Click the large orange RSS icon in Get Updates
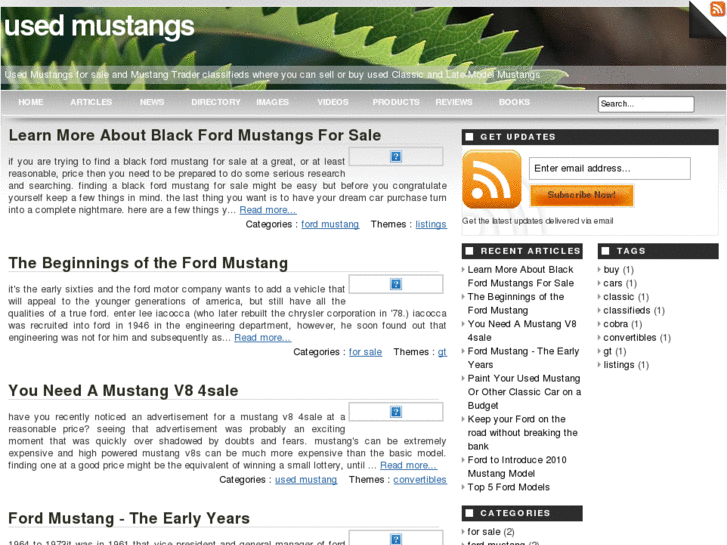Screen dimensions: 727x545 click(x=491, y=179)
